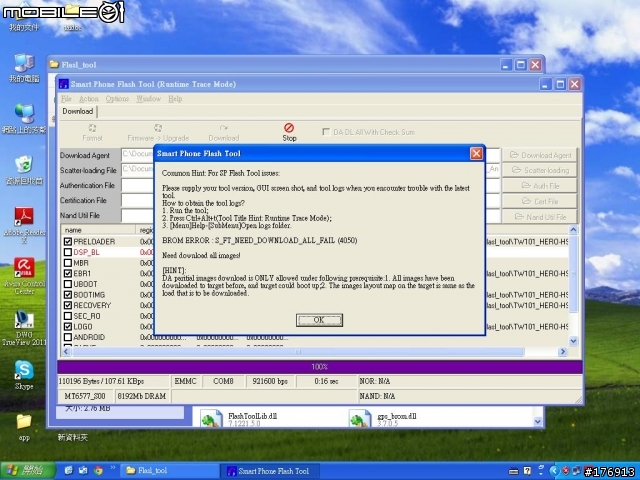Check the SEC_RO checkbox

(68, 316)
